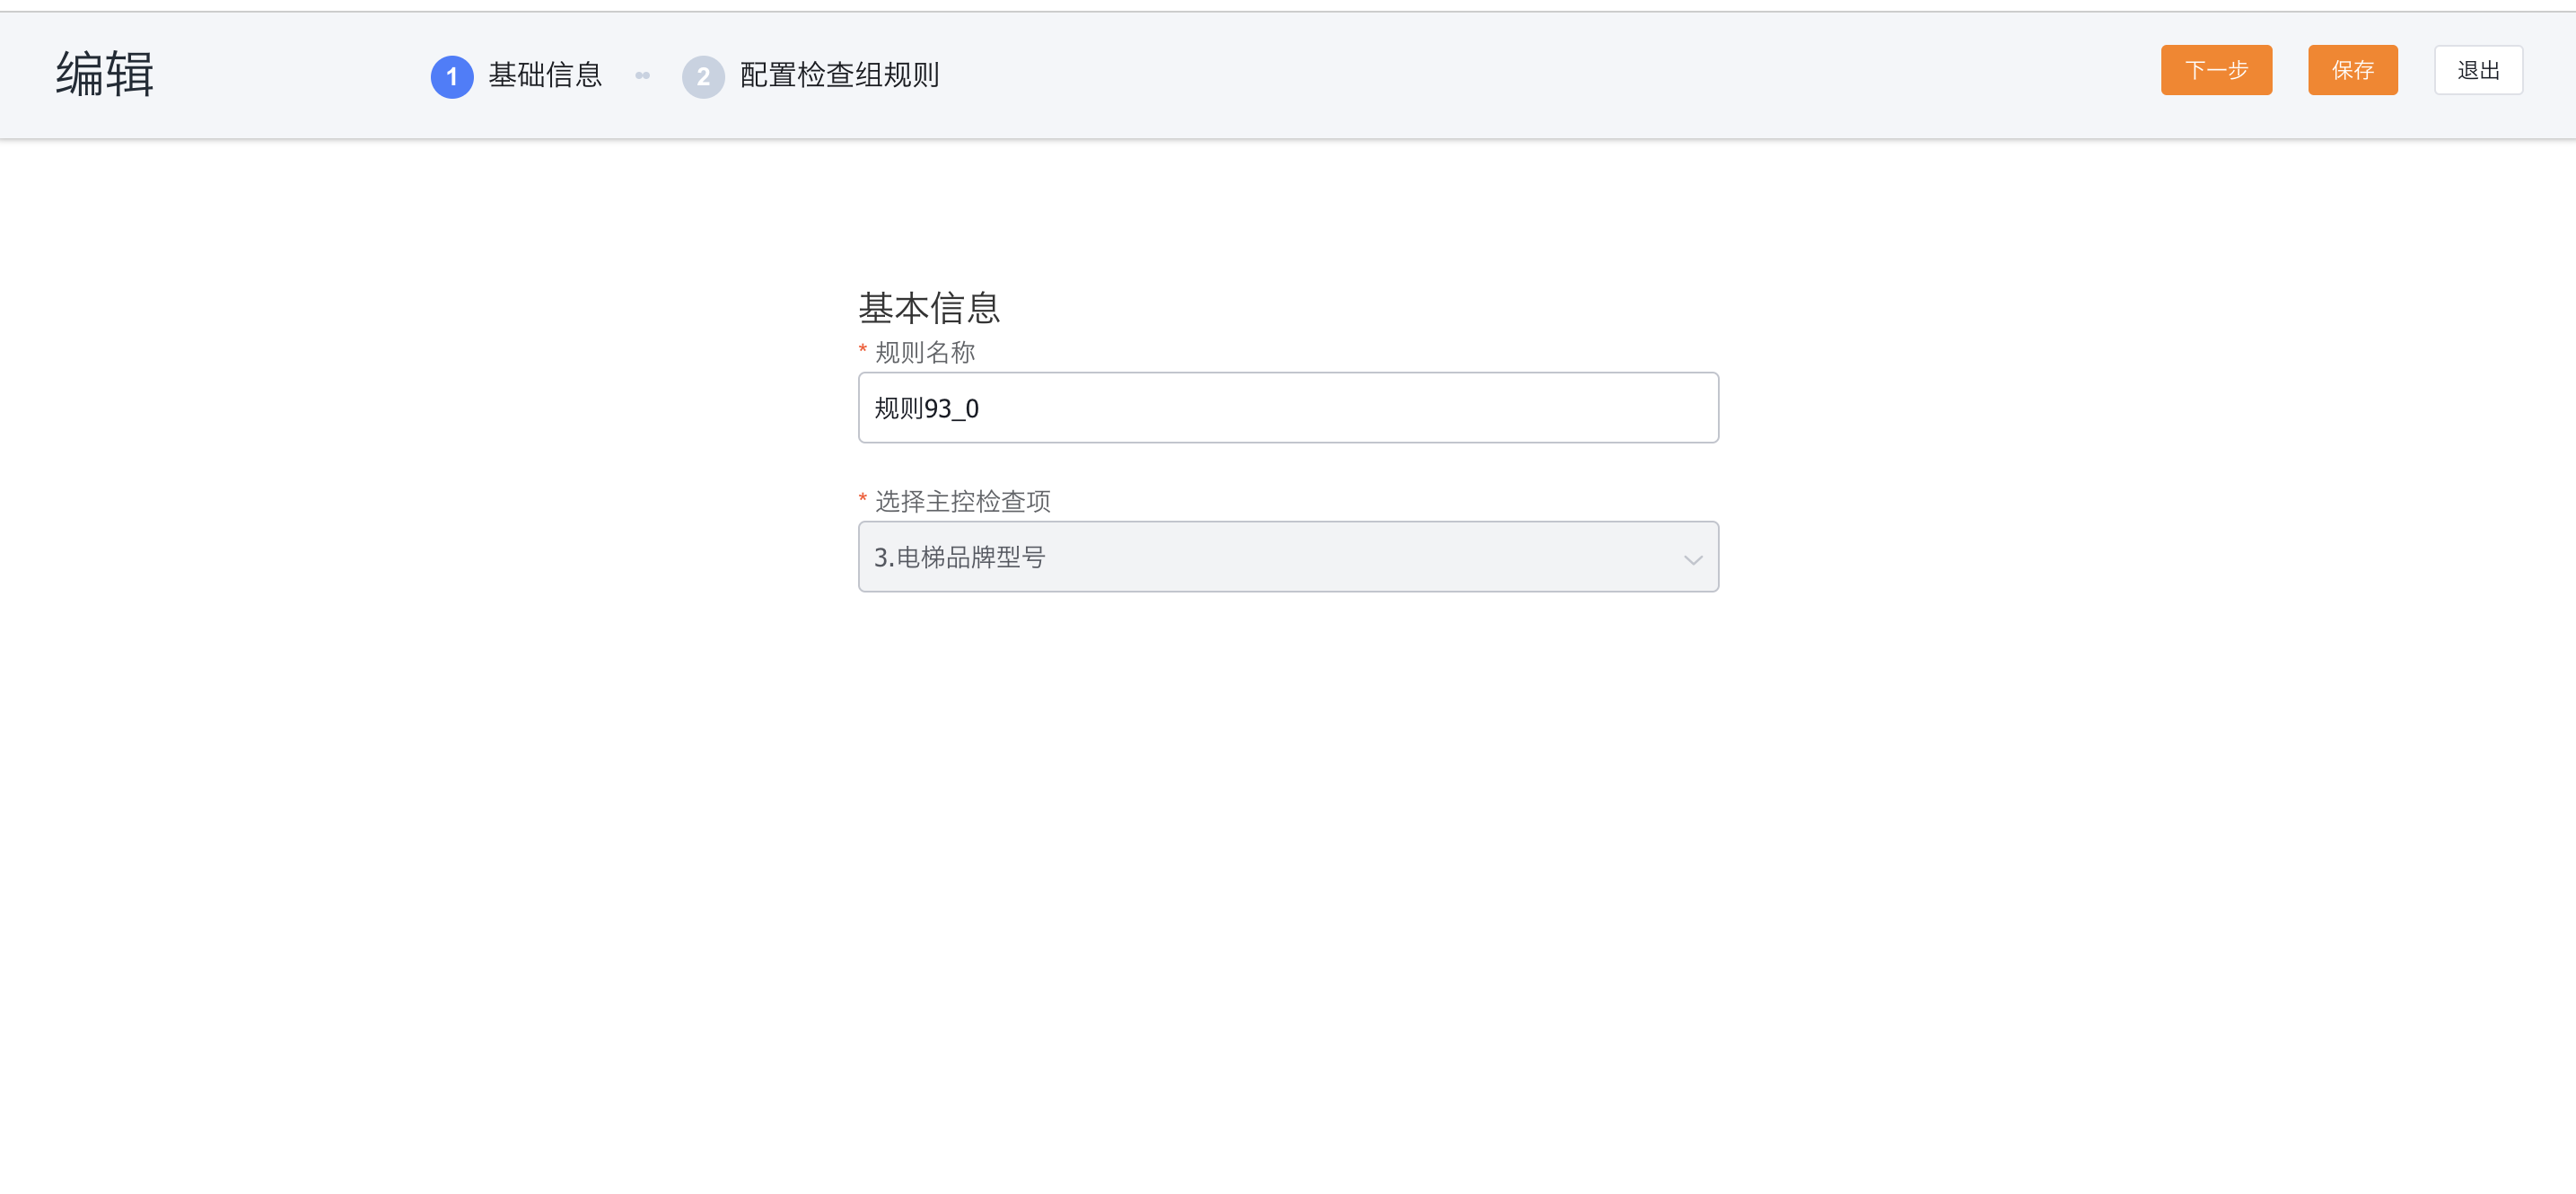Click the 选择主控检查项 field label
This screenshot has width=2576, height=1194.
[x=962, y=501]
